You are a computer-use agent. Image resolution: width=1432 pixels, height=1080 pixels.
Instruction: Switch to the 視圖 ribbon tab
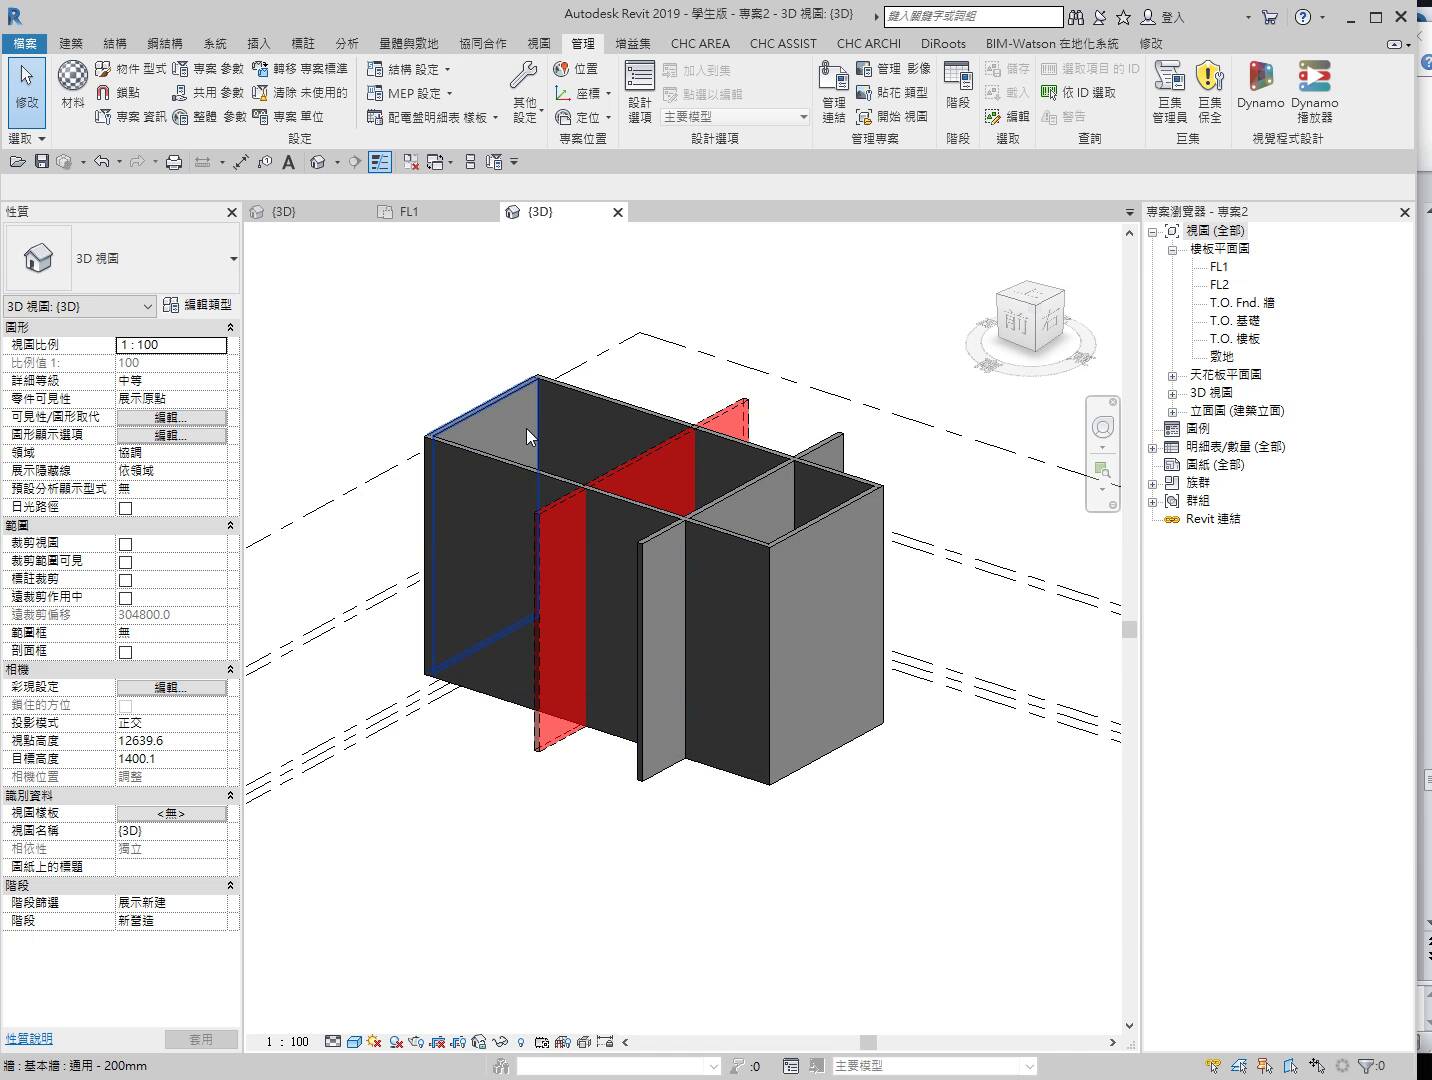(539, 43)
